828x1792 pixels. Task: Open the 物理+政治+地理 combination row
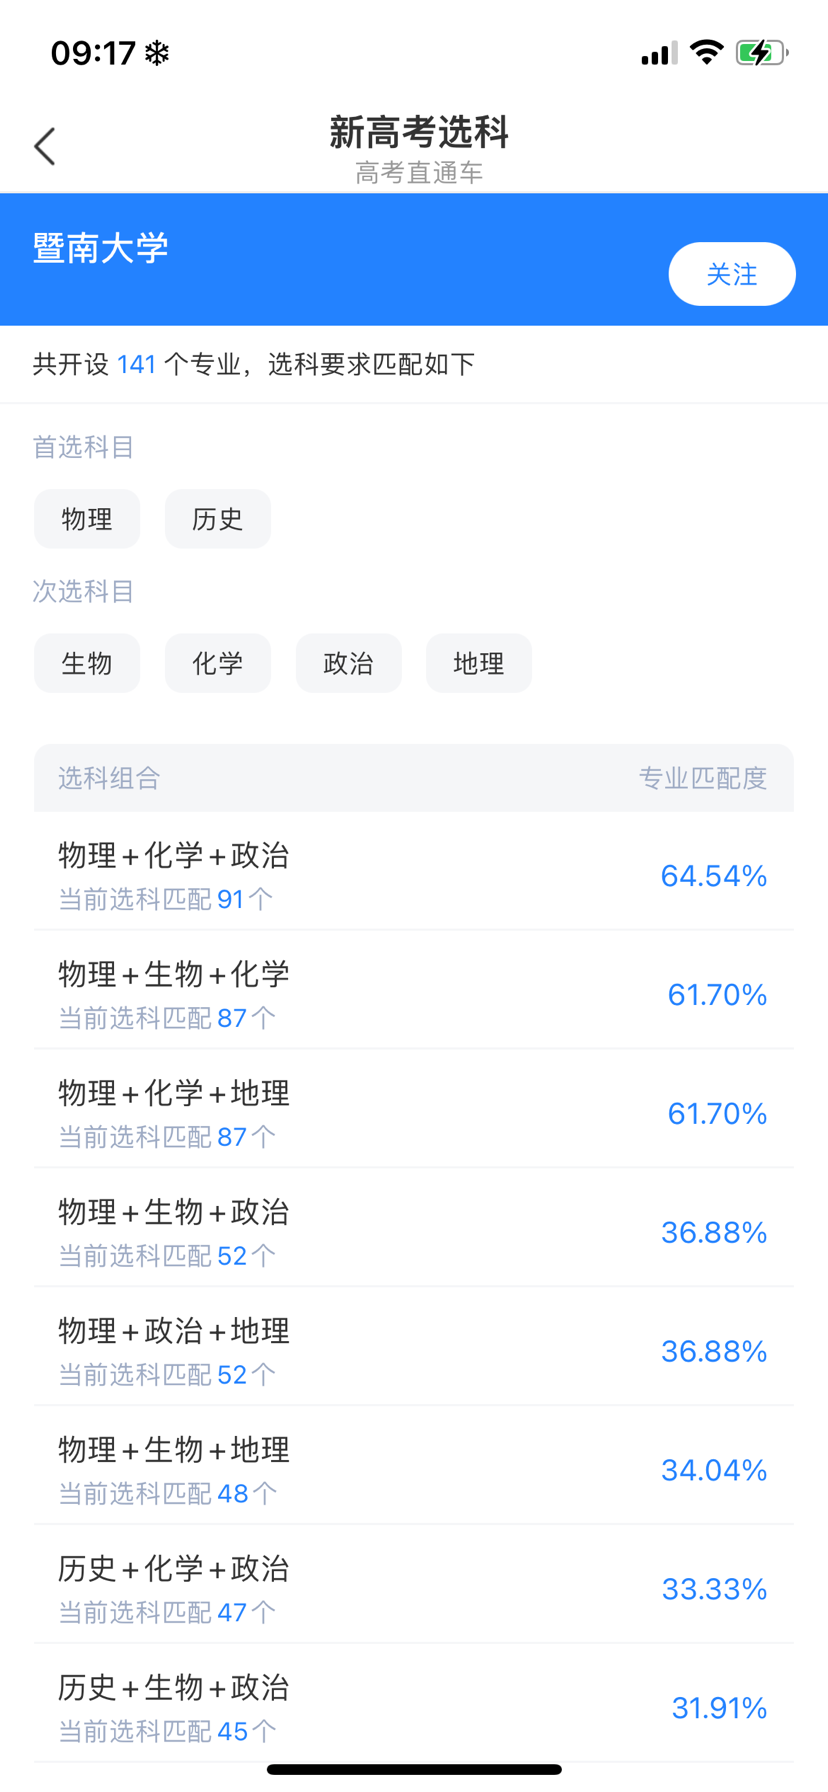413,1350
